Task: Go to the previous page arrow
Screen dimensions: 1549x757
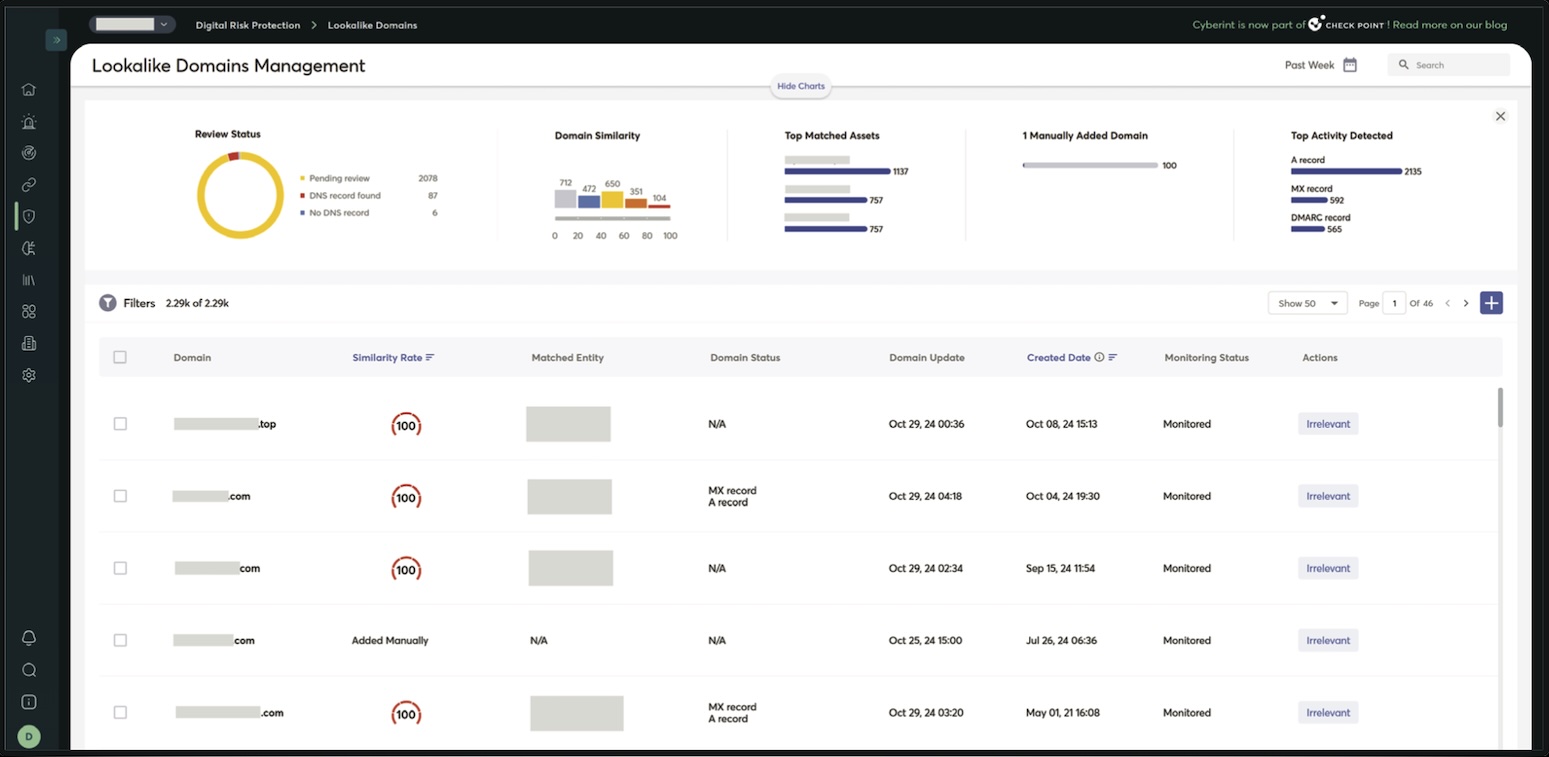Action: [1447, 303]
